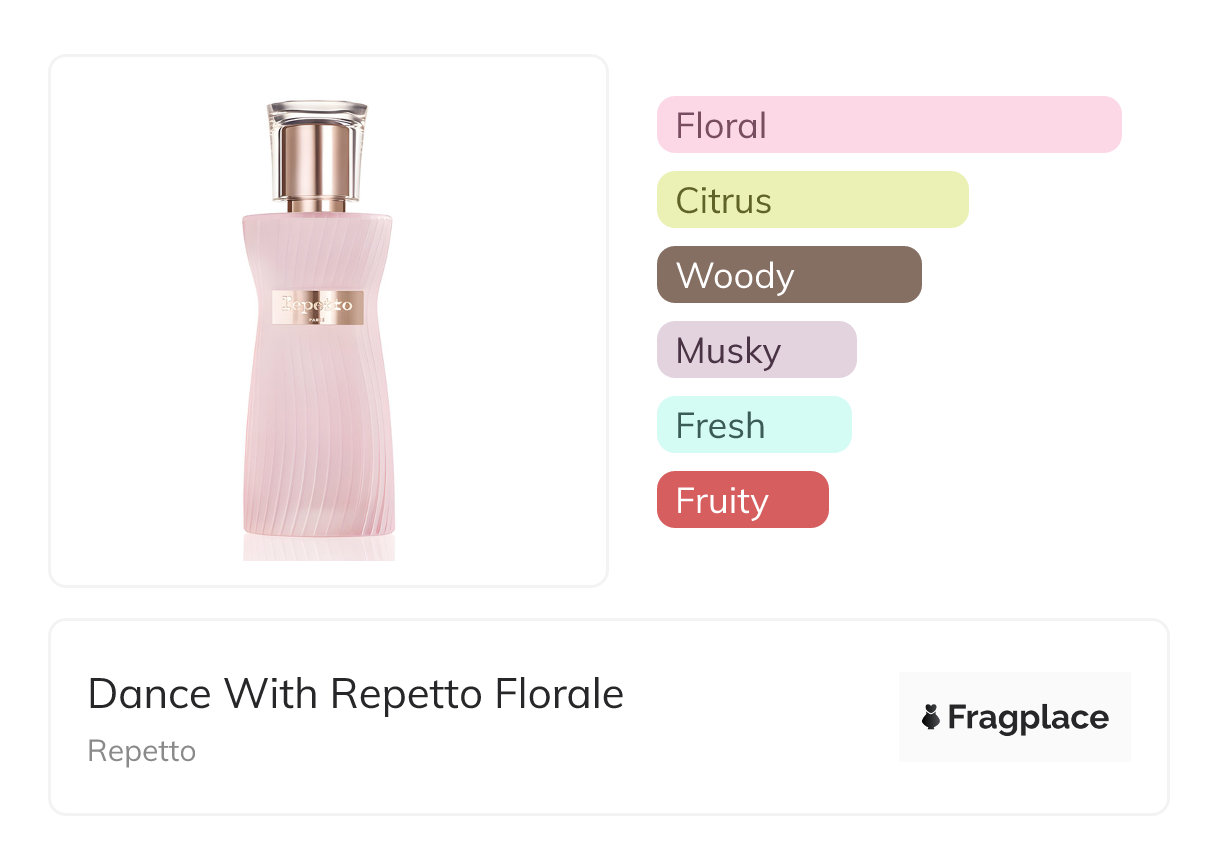Image resolution: width=1218 pixels, height=864 pixels.
Task: Choose the brown Woody accord bar
Action: pyautogui.click(x=788, y=275)
